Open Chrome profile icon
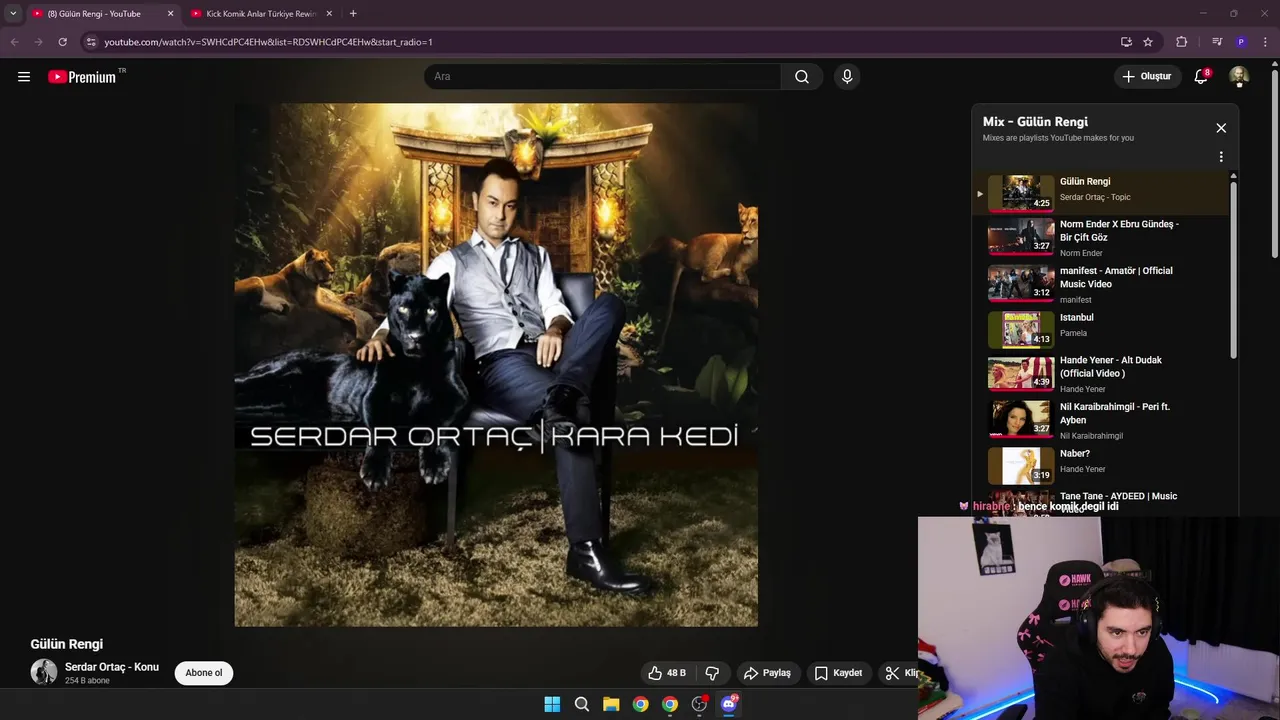This screenshot has height=720, width=1280. (1241, 42)
